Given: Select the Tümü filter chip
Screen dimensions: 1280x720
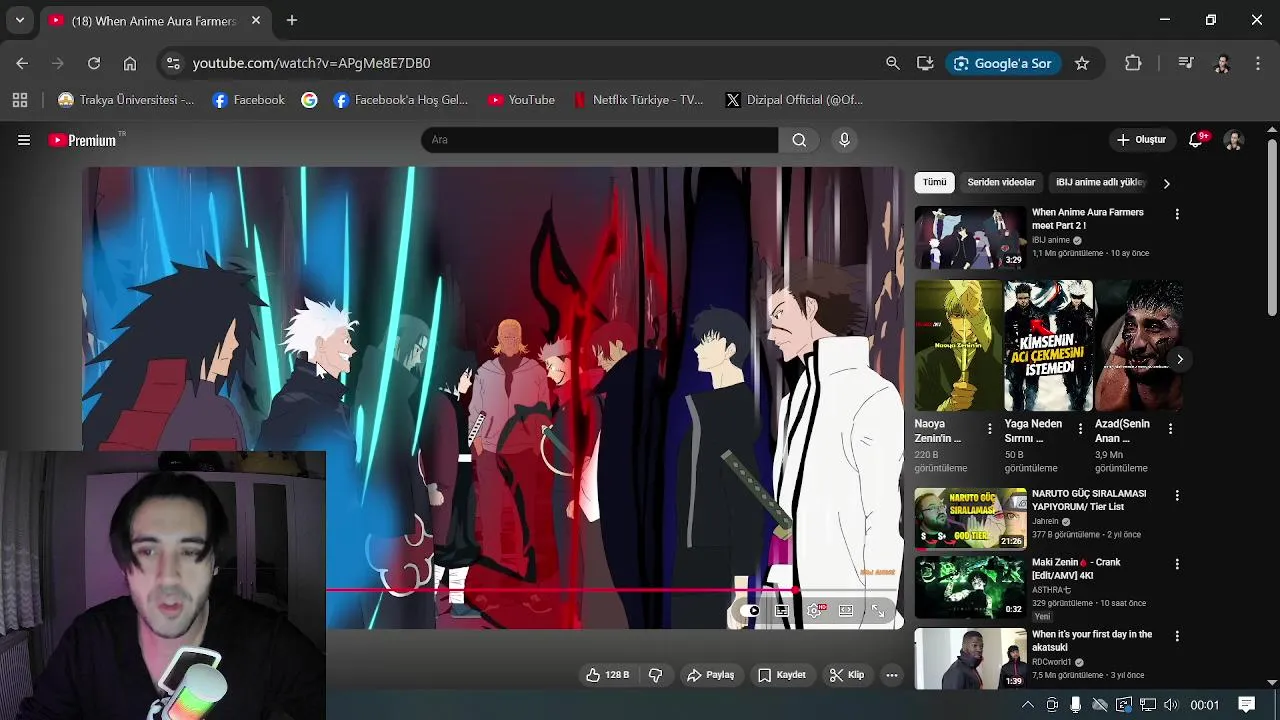Looking at the screenshot, I should 934,183.
